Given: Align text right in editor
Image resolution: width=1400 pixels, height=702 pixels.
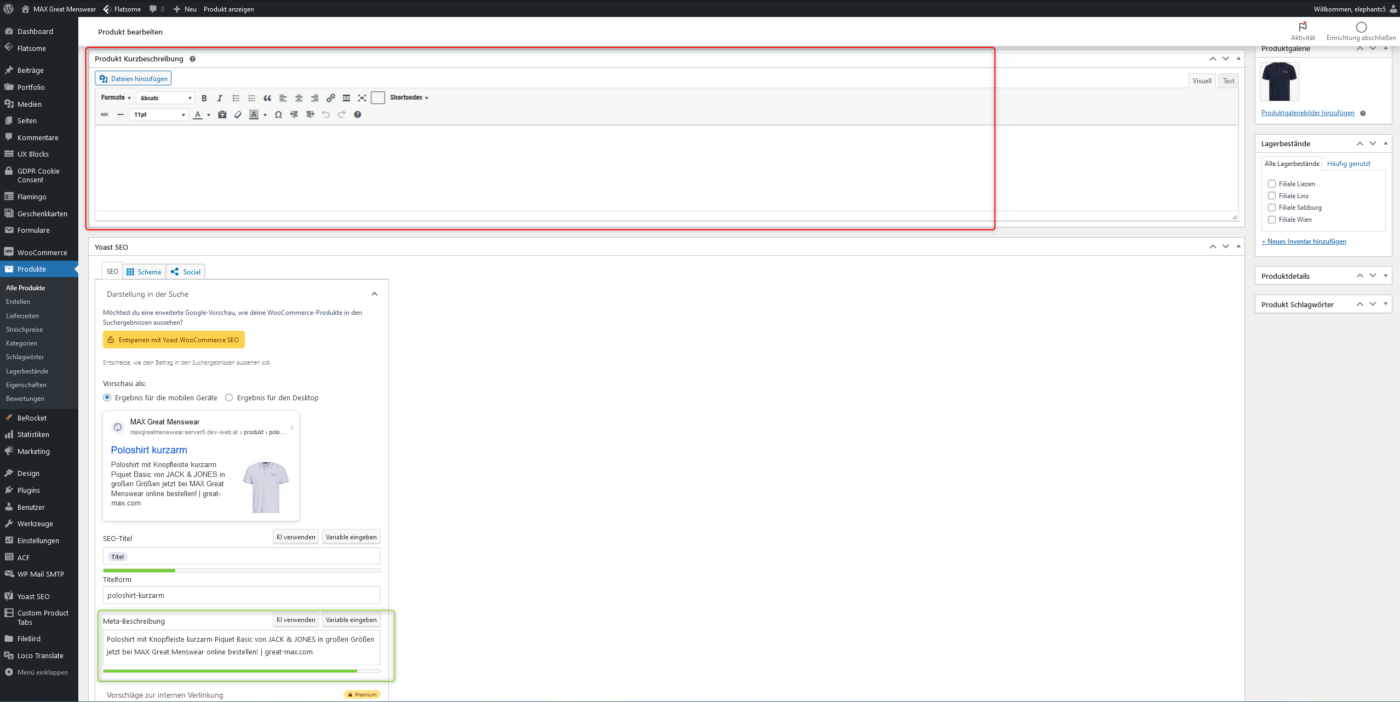Looking at the screenshot, I should click(314, 98).
